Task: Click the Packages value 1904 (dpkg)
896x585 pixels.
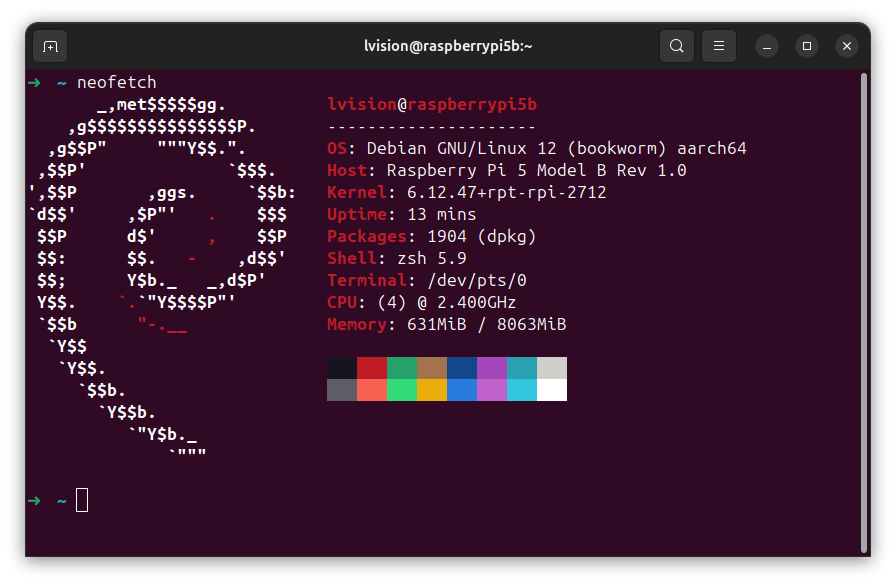Action: [x=482, y=237]
